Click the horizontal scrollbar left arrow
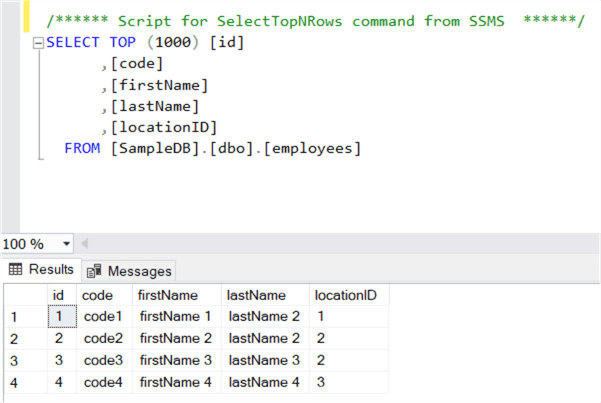Screen dimensions: 601x403 pyautogui.click(x=85, y=244)
